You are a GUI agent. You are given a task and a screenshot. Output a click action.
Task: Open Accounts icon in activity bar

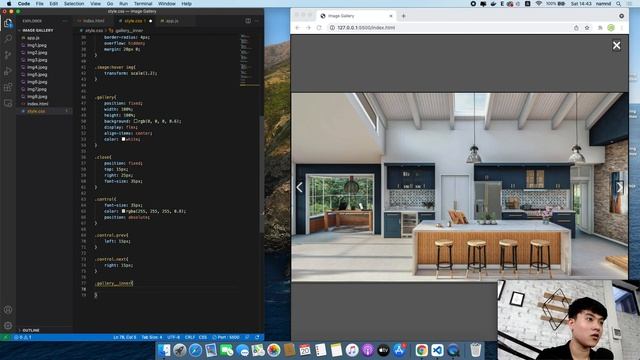point(8,310)
